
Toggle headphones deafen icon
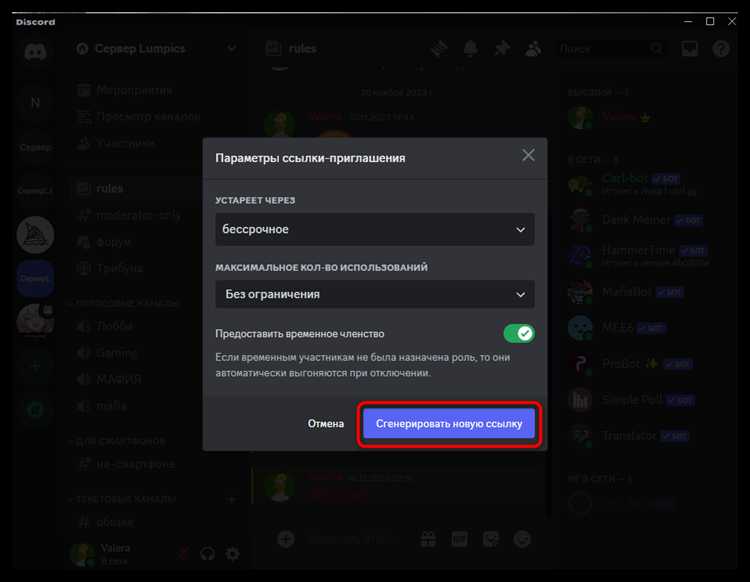point(208,554)
